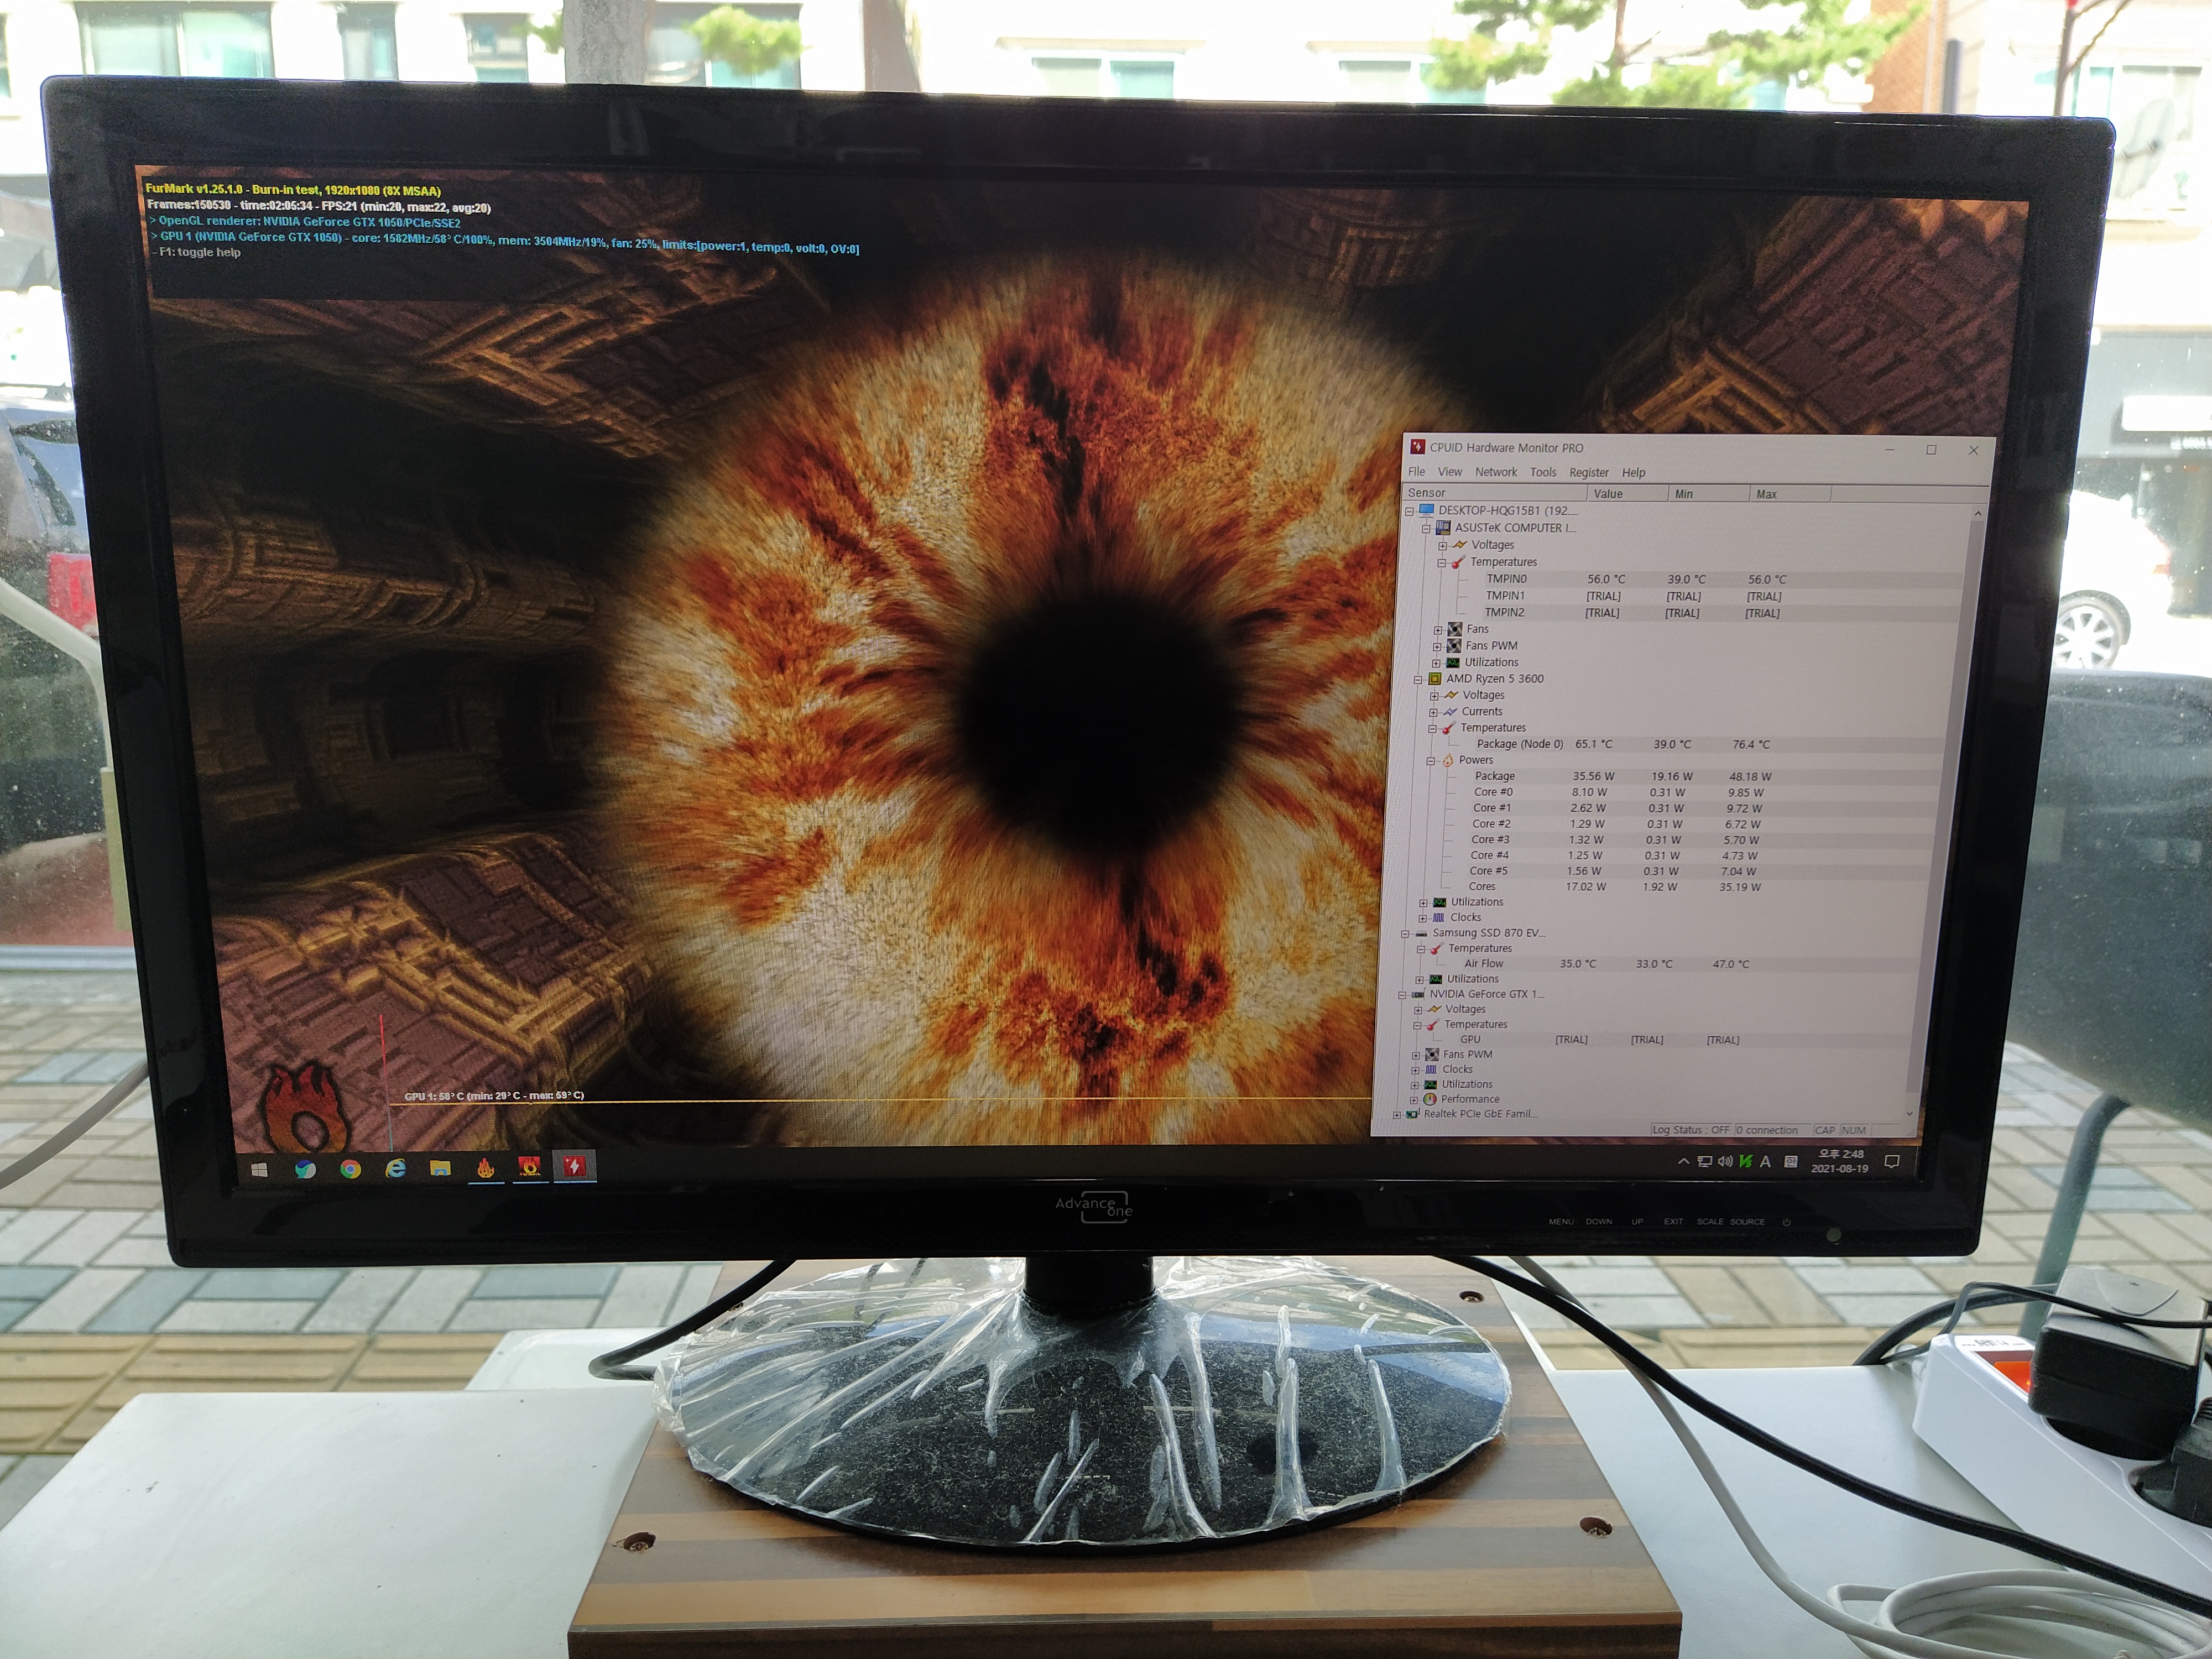
Task: Collapse the AMD Ryzen 5 3600 node
Action: 1418,680
